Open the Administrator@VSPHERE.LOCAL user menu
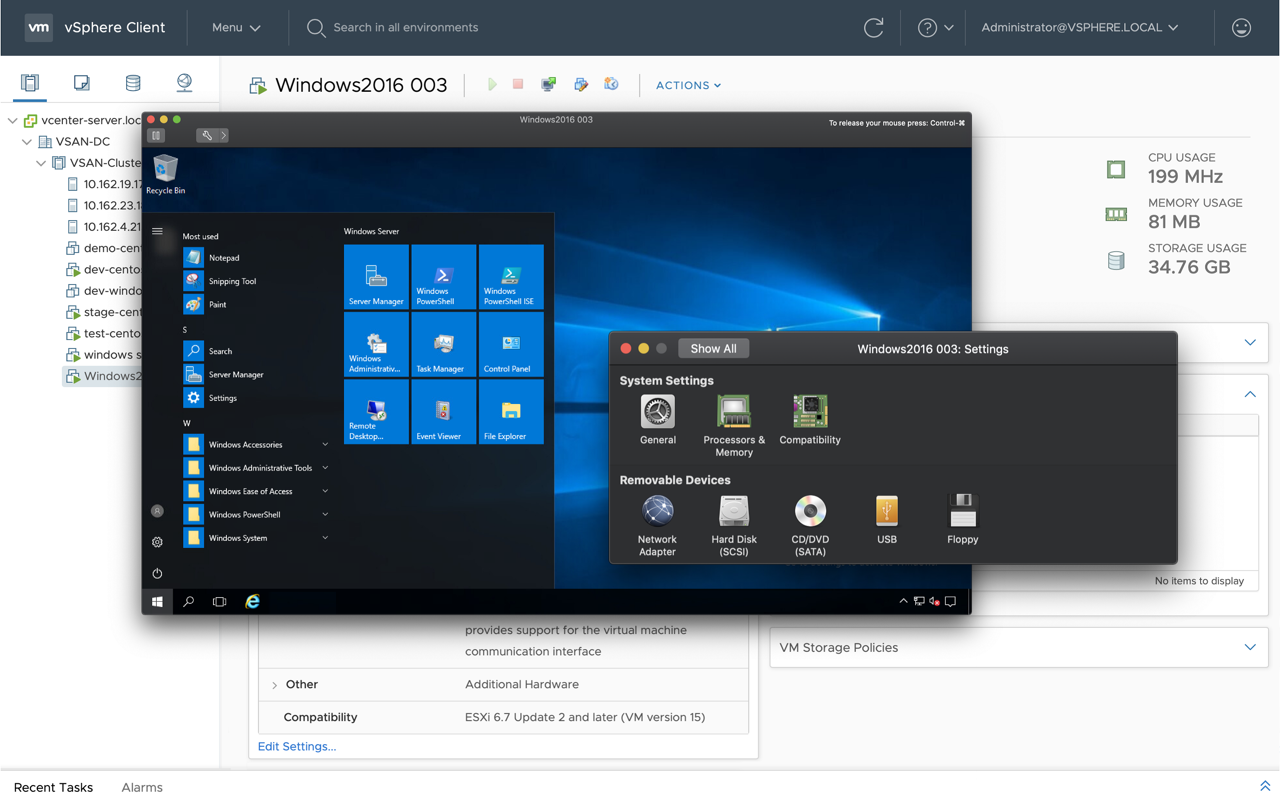Image resolution: width=1280 pixels, height=800 pixels. tap(1079, 28)
